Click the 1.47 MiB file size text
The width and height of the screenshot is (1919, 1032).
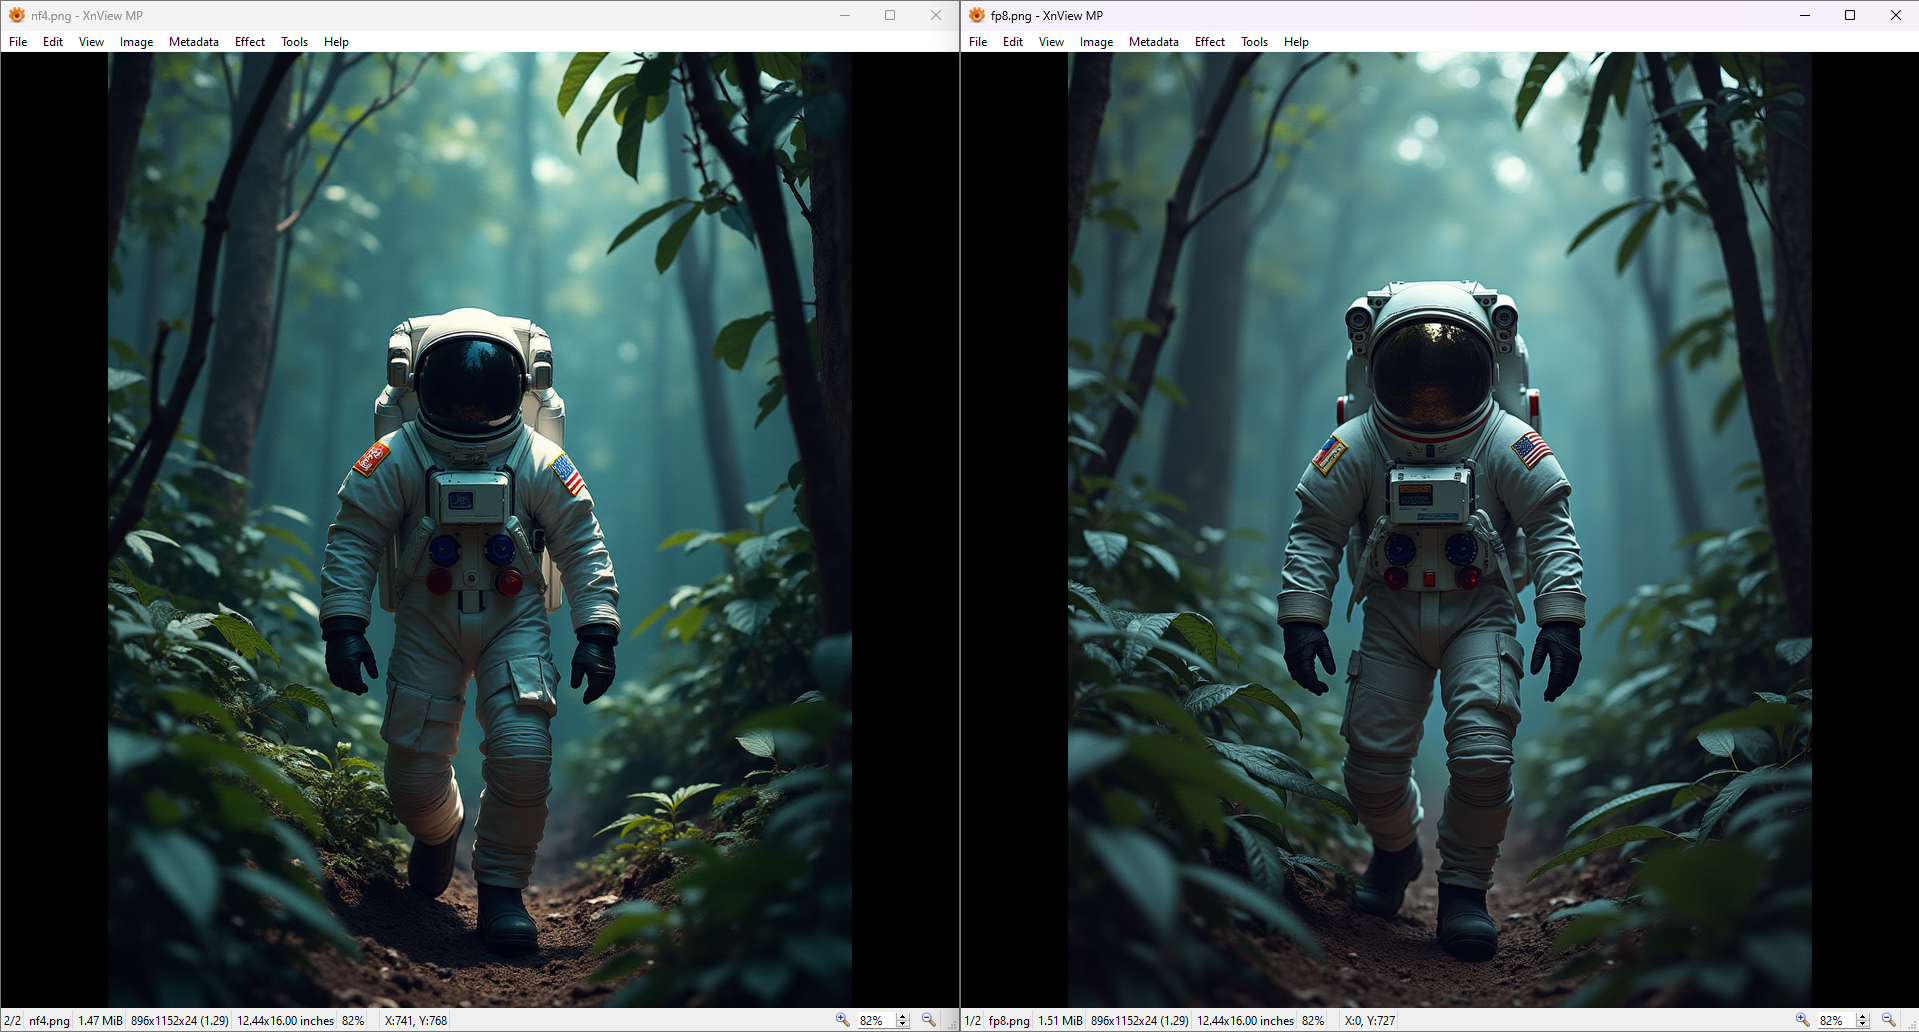point(100,1021)
